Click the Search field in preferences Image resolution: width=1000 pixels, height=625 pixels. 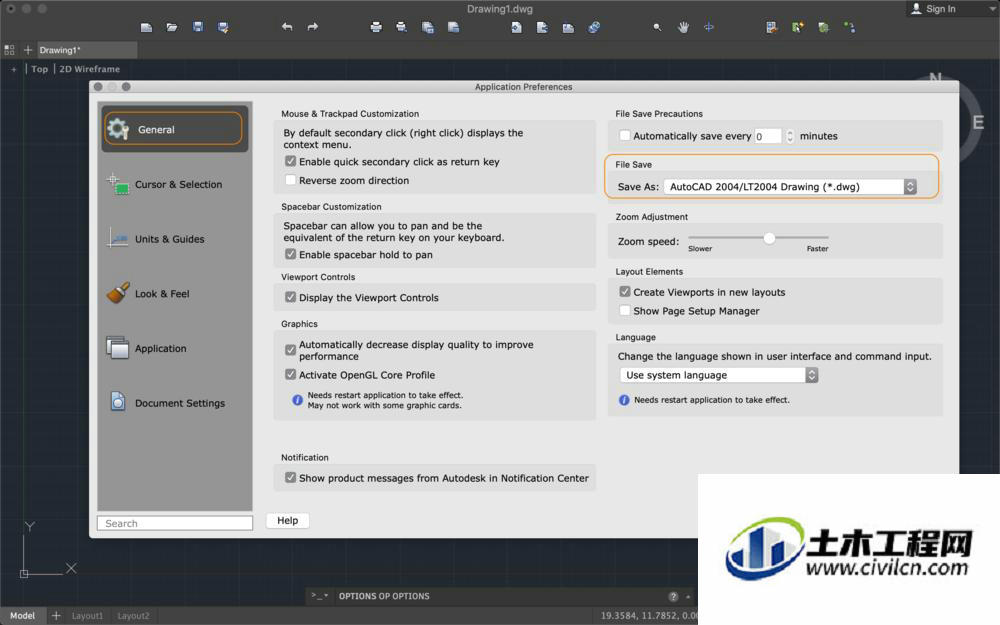[175, 523]
